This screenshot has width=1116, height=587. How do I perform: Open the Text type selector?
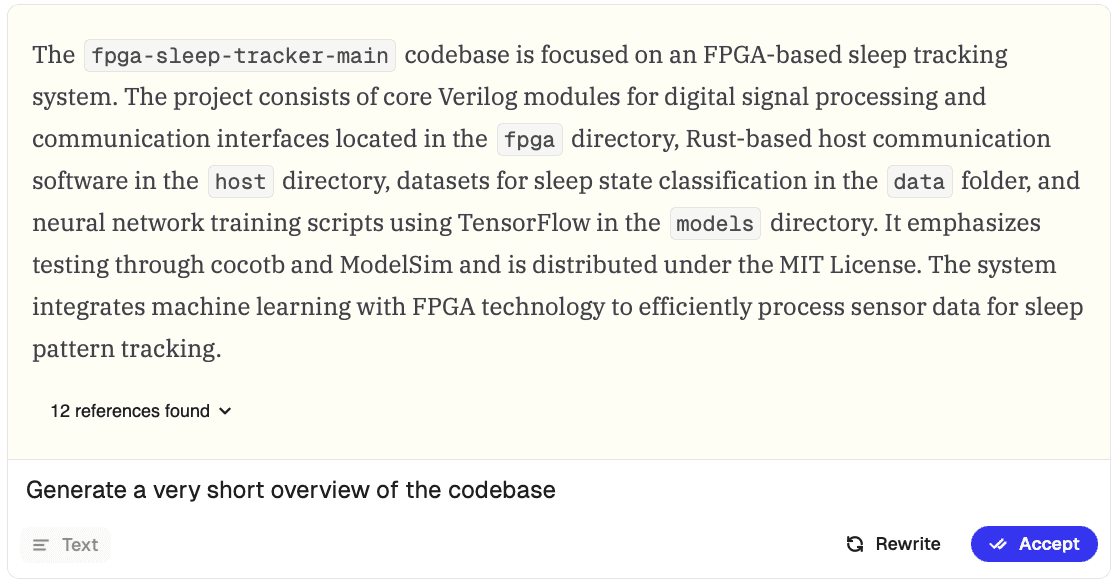tap(65, 545)
